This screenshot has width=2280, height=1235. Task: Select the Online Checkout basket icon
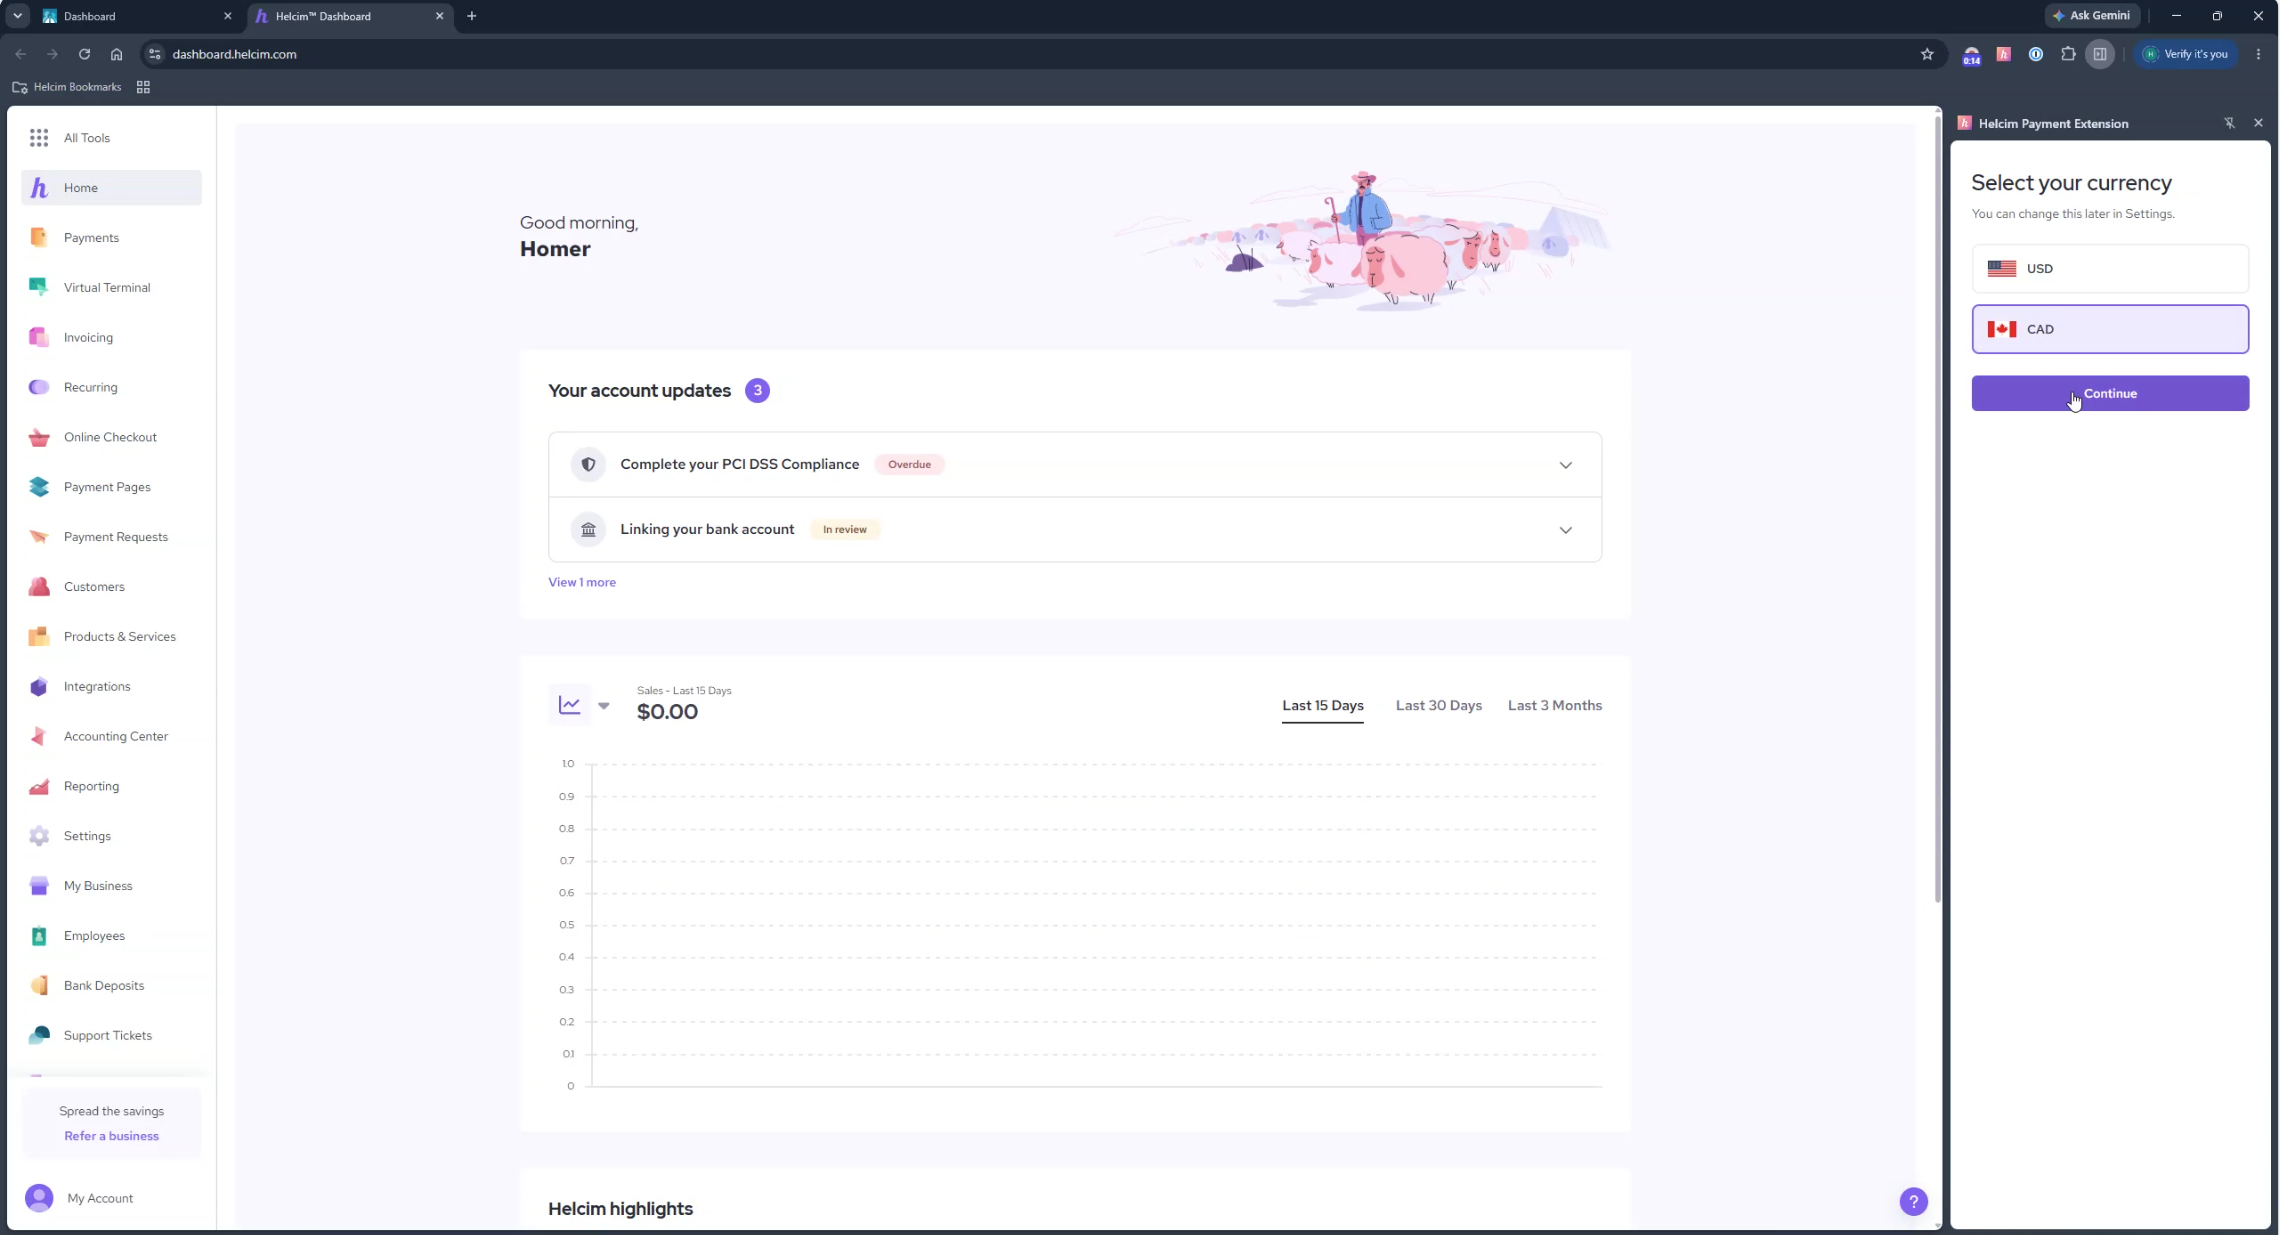39,437
